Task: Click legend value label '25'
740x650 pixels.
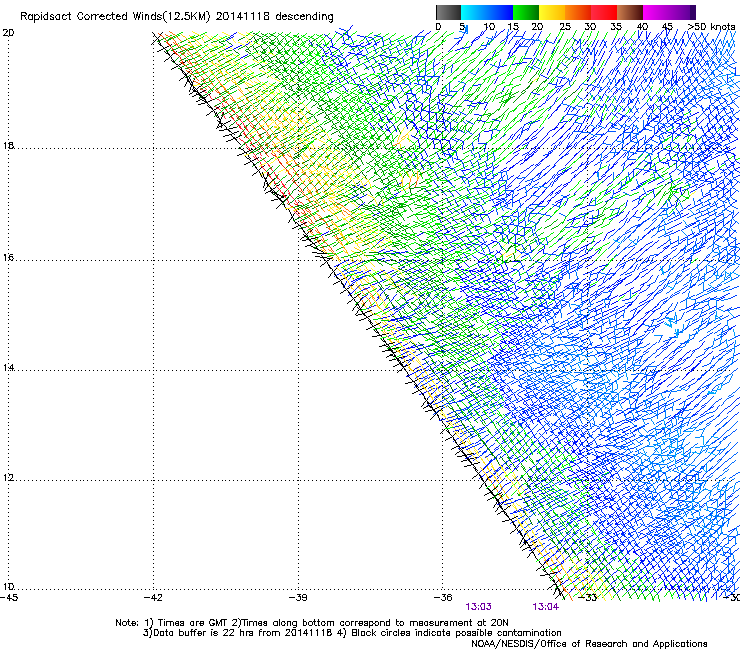Action: coord(565,27)
